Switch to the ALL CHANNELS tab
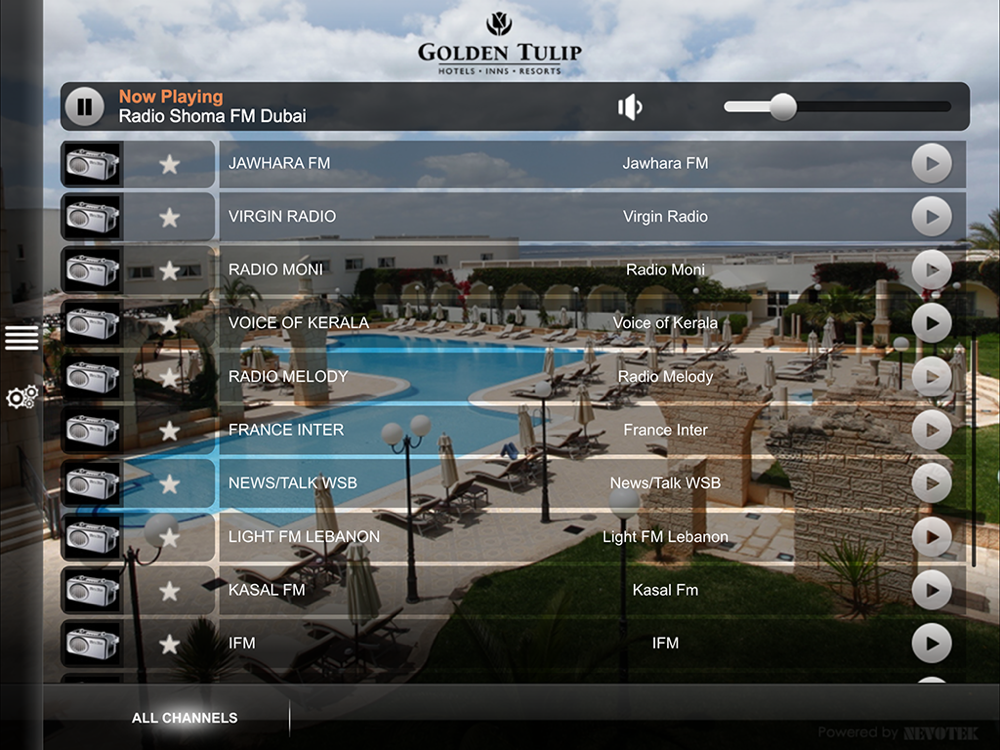This screenshot has height=750, width=1000. pos(184,718)
